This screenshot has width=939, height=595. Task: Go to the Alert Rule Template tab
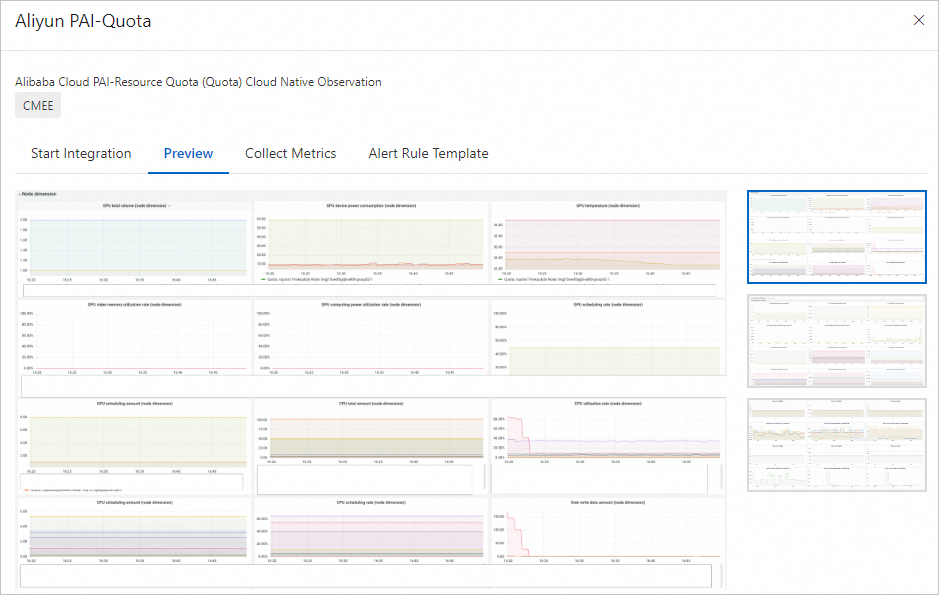(428, 153)
